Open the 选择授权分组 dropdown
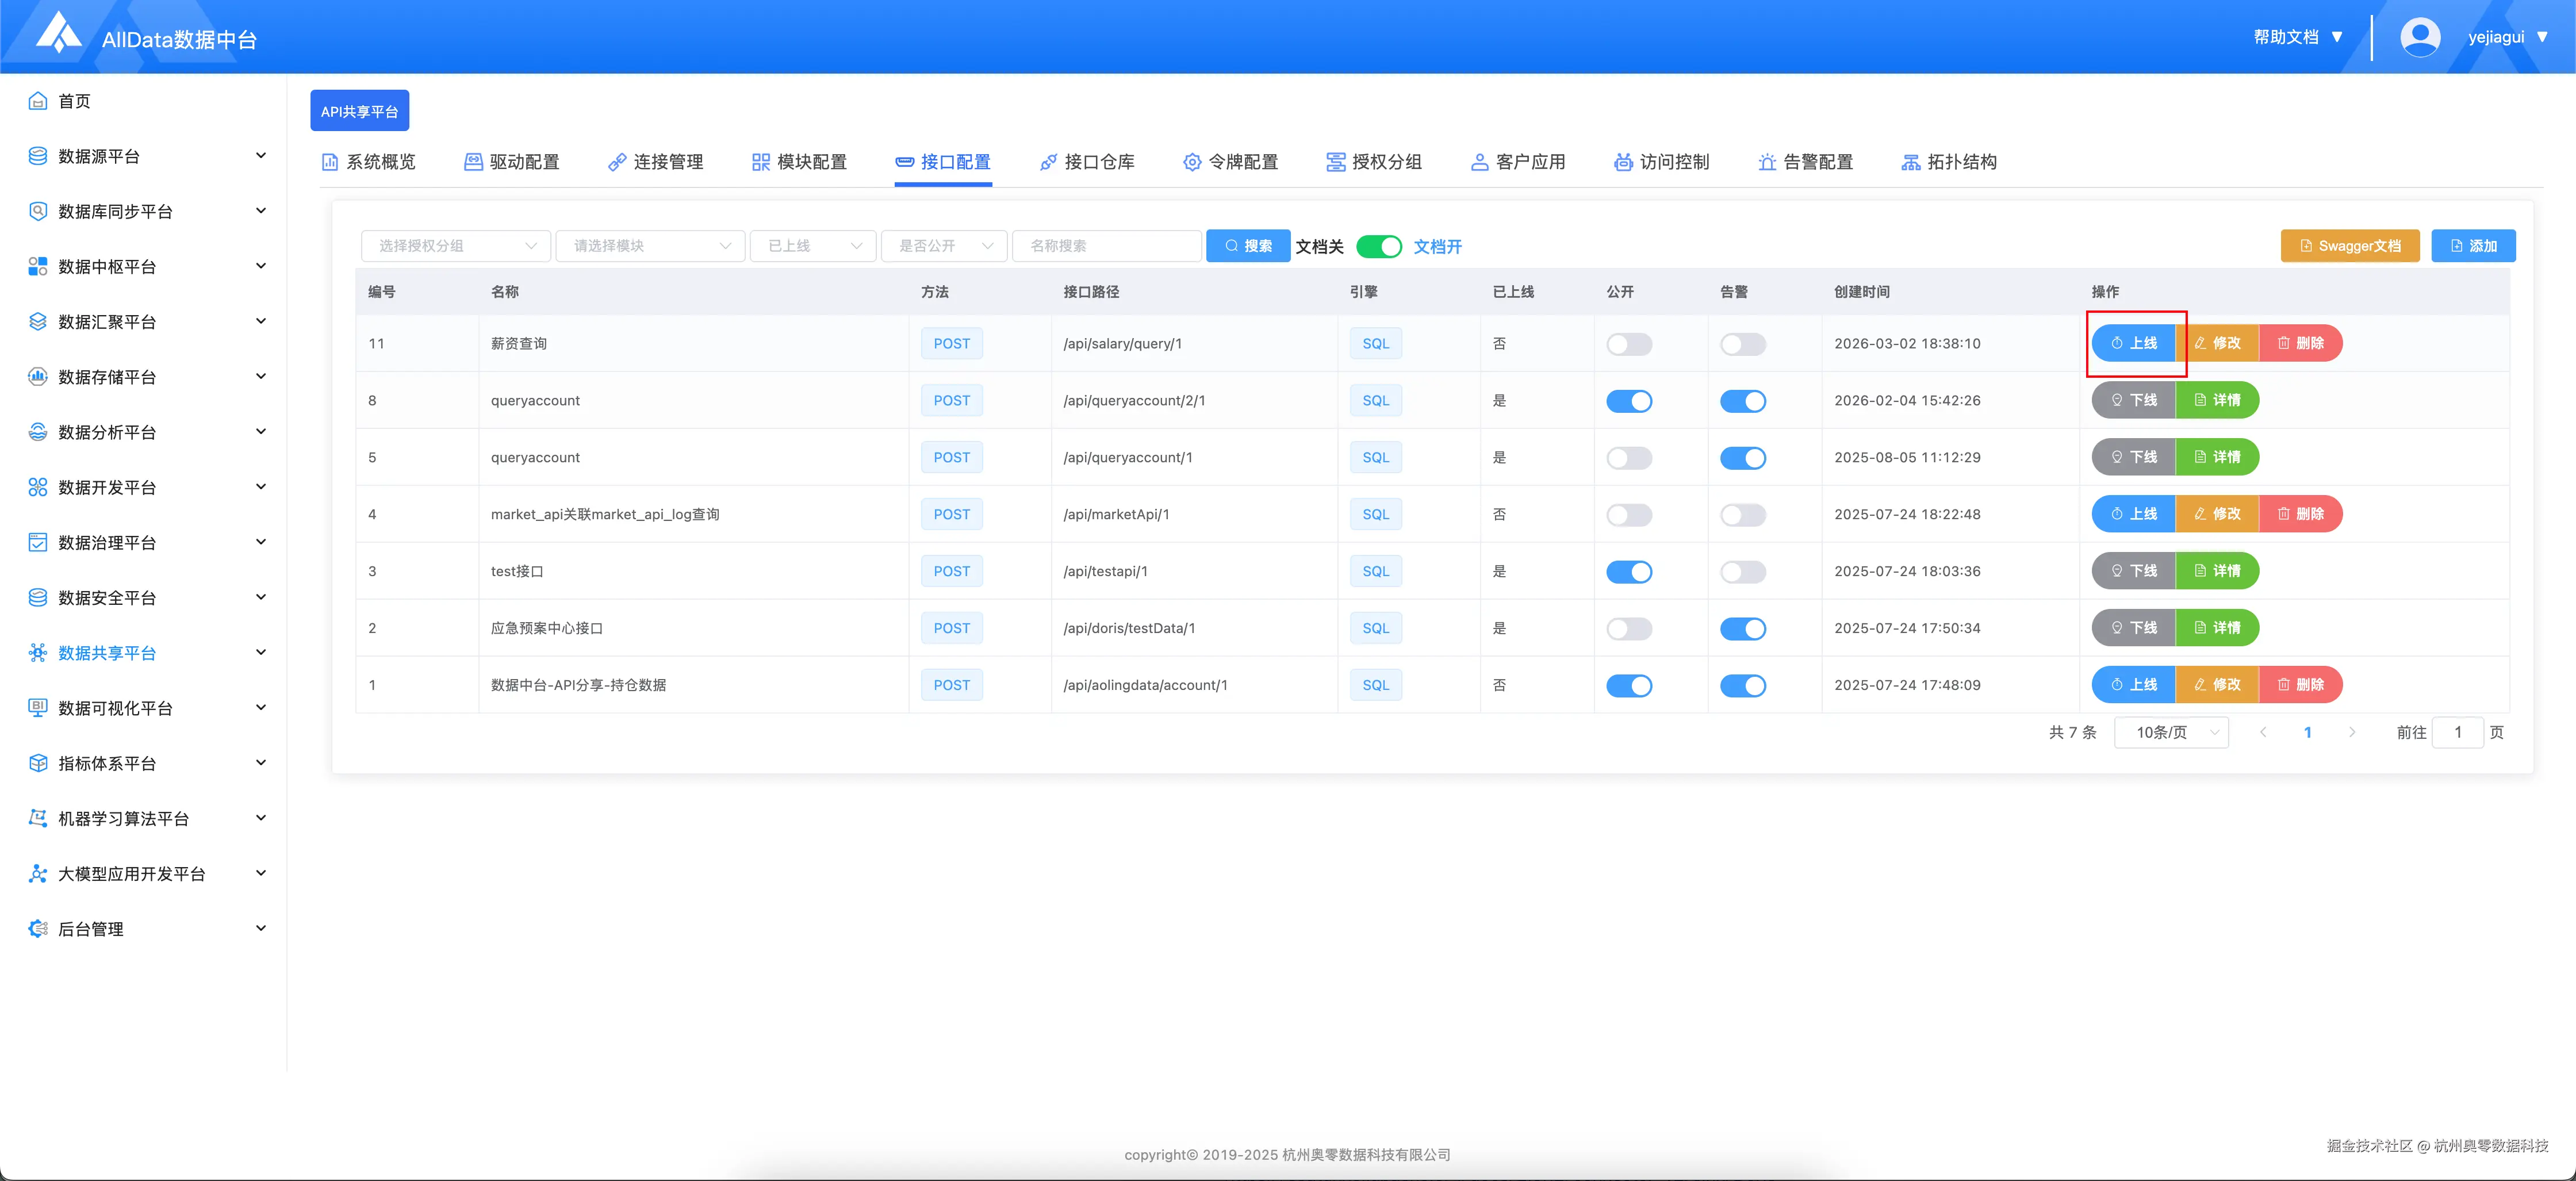 (x=456, y=246)
